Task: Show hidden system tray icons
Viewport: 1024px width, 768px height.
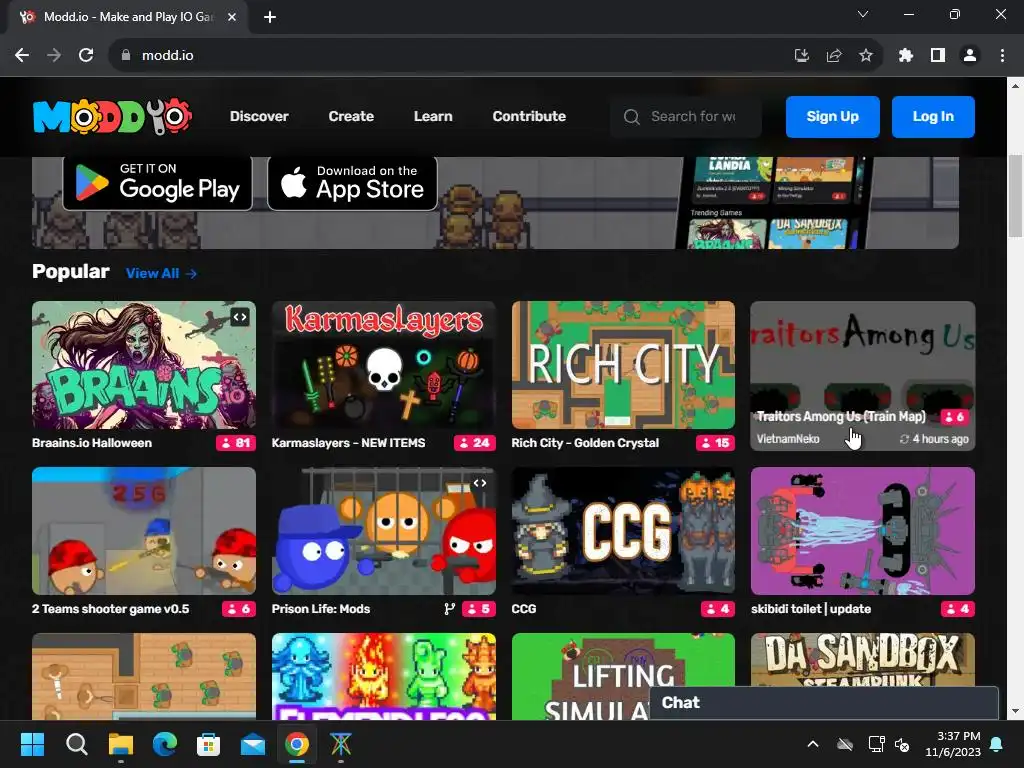Action: click(813, 744)
